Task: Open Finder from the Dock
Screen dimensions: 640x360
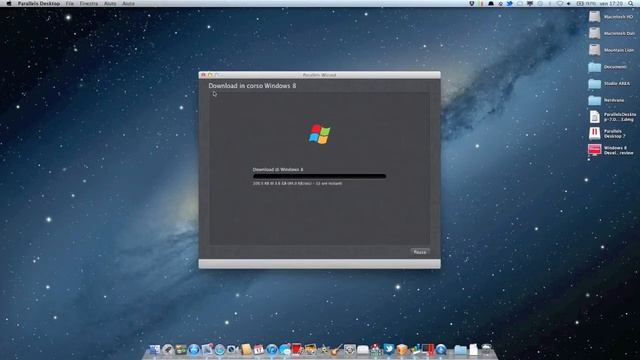Action: pyautogui.click(x=155, y=349)
